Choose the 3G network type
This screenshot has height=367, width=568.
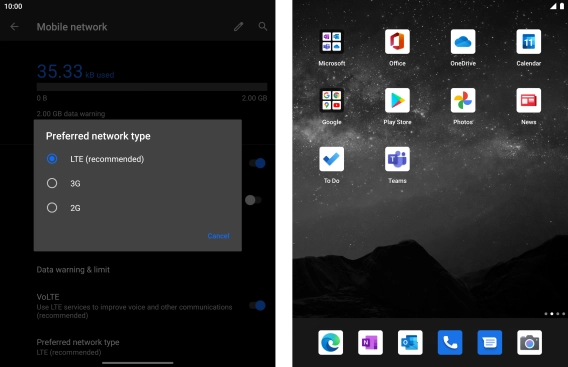pos(52,183)
